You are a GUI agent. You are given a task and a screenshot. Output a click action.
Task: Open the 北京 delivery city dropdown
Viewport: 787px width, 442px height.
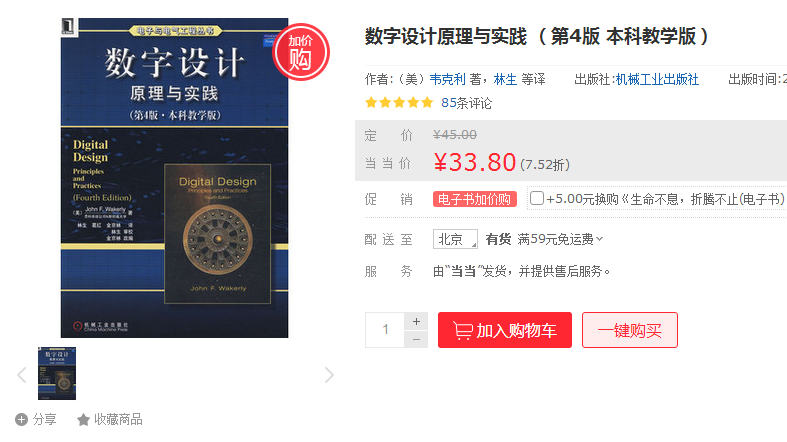point(455,239)
